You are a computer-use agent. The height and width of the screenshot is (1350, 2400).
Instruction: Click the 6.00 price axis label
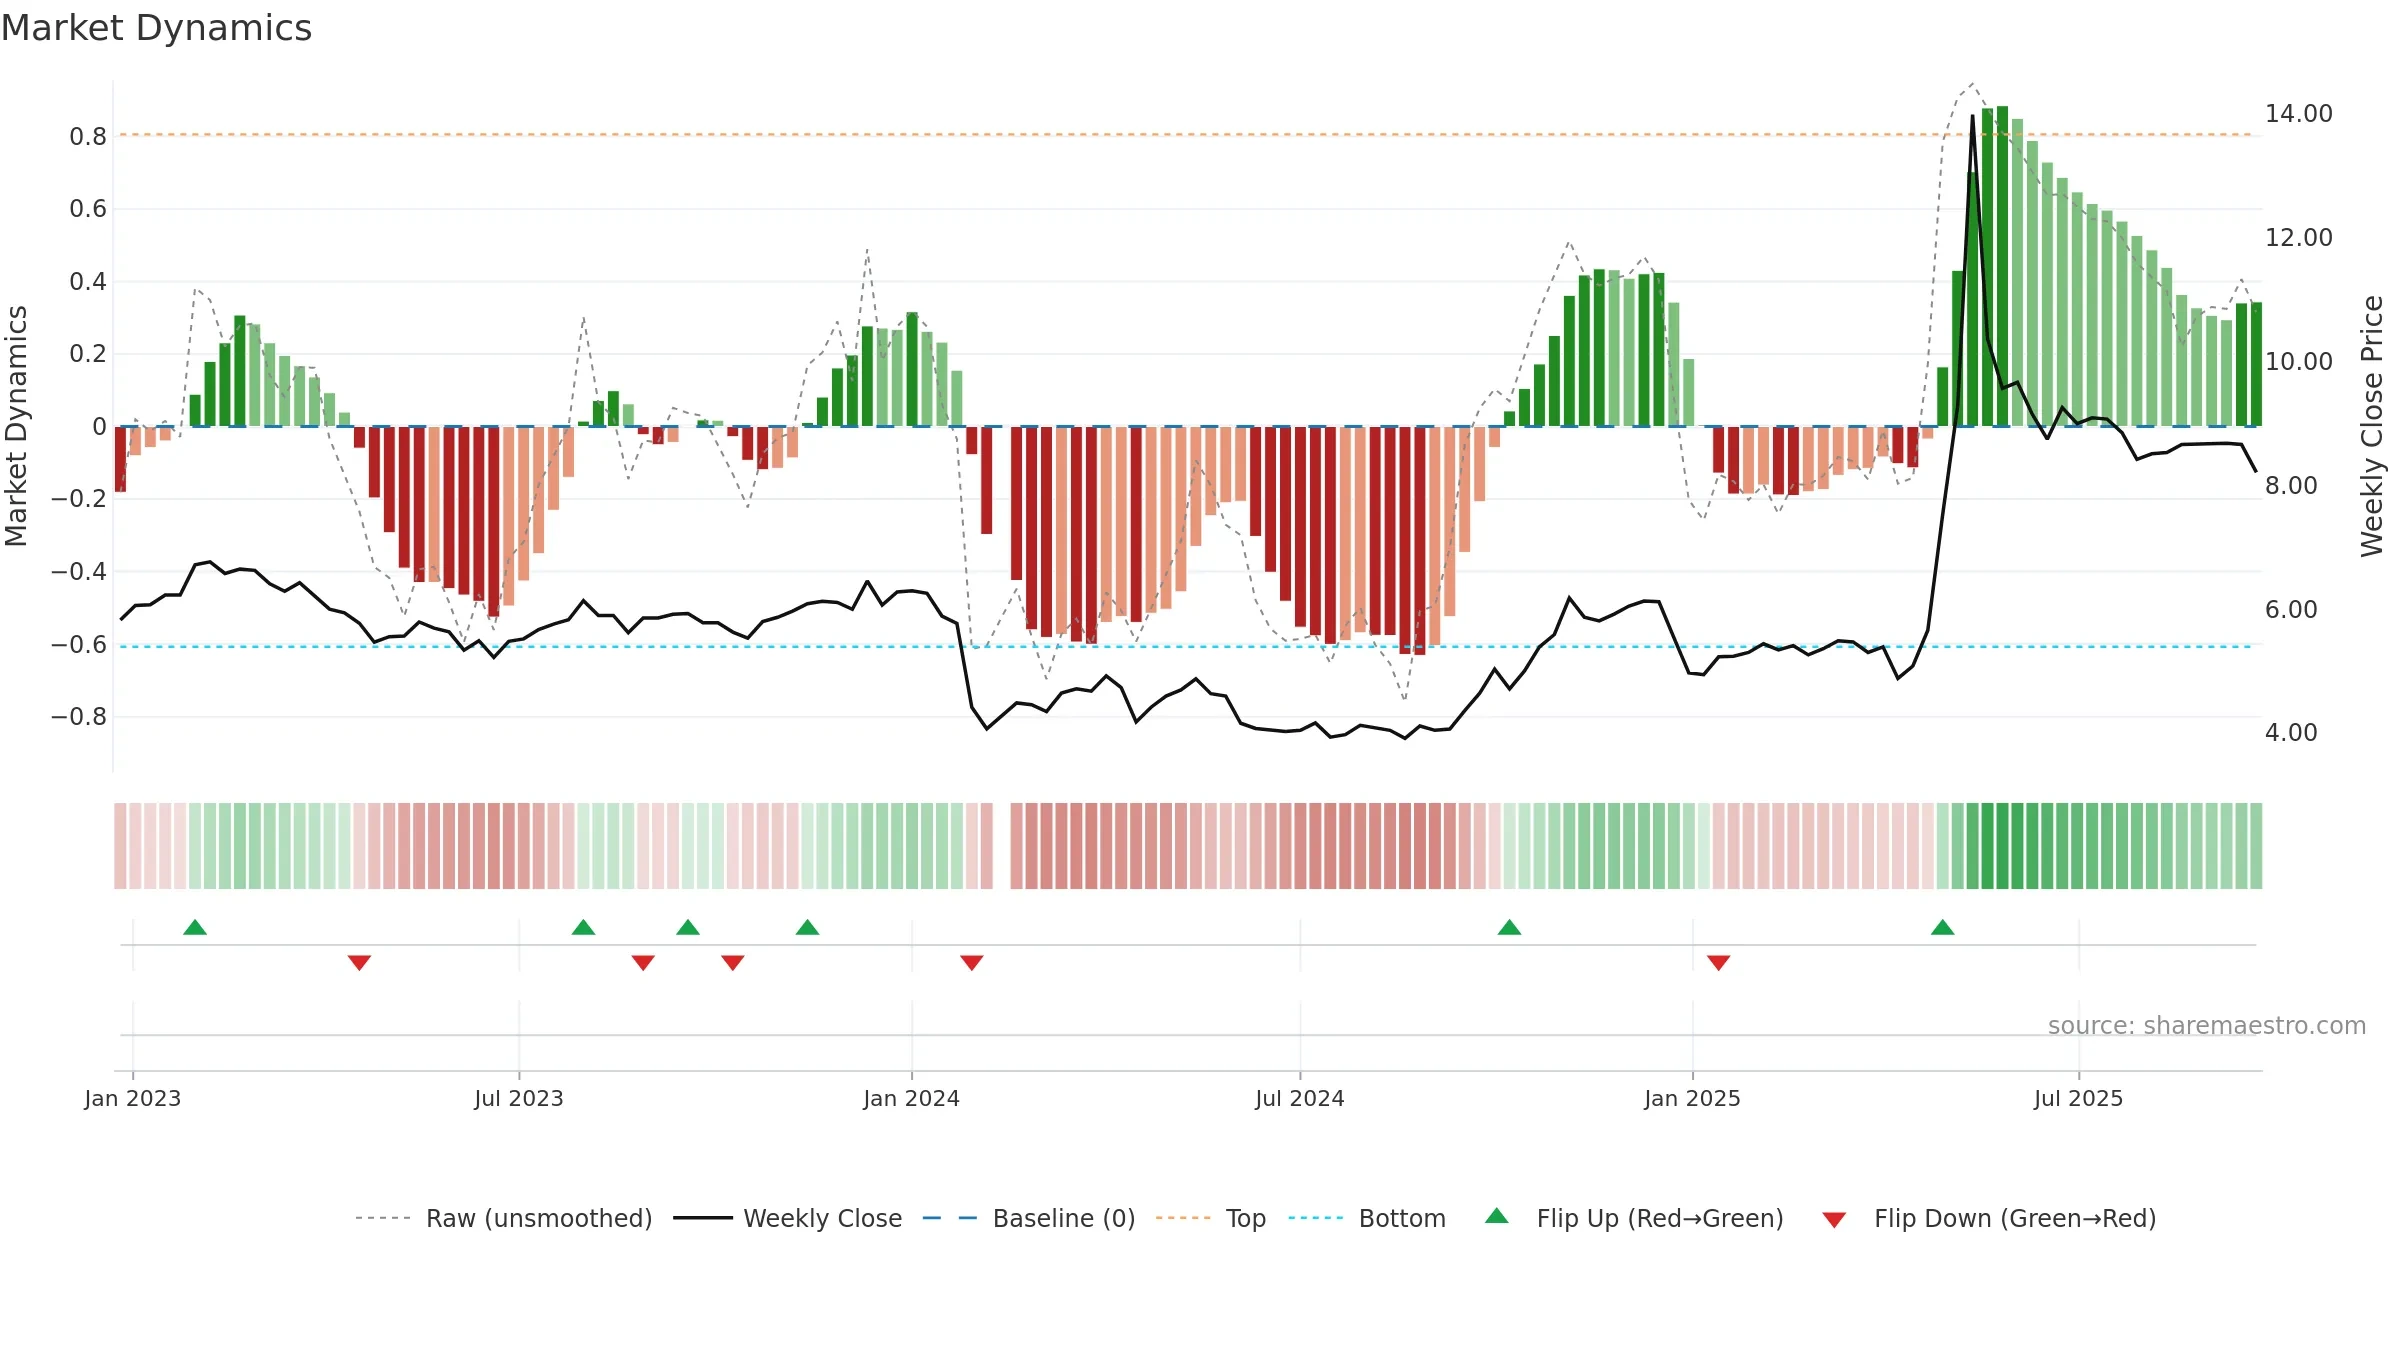[2291, 610]
